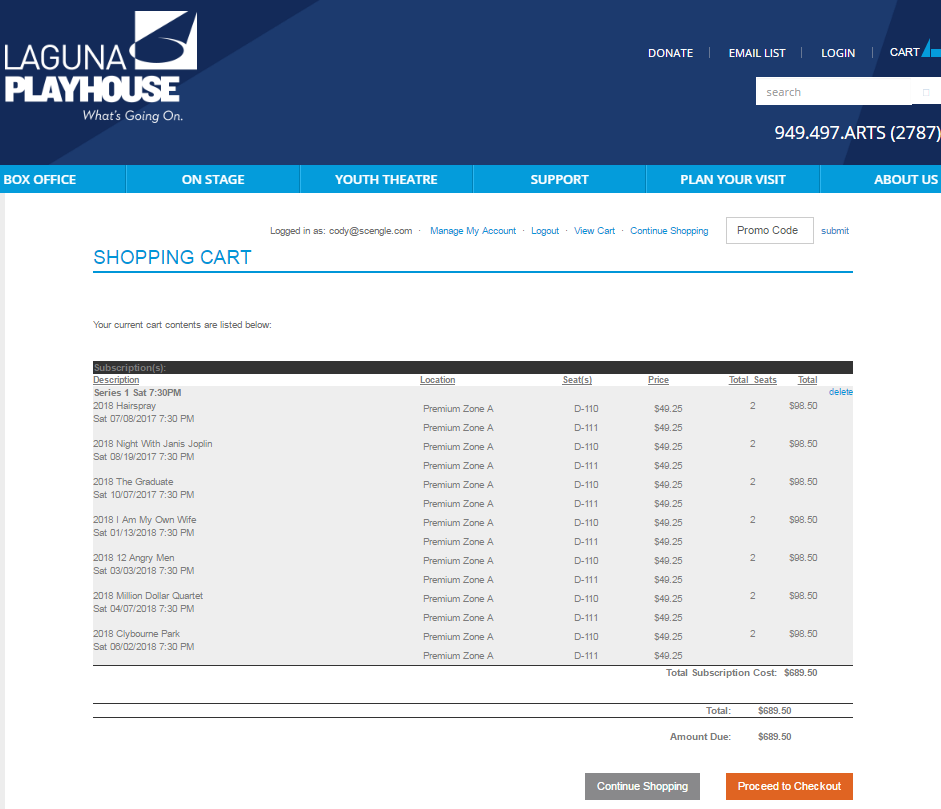This screenshot has width=941, height=809.
Task: Open the ABOUT US menu
Action: click(905, 179)
